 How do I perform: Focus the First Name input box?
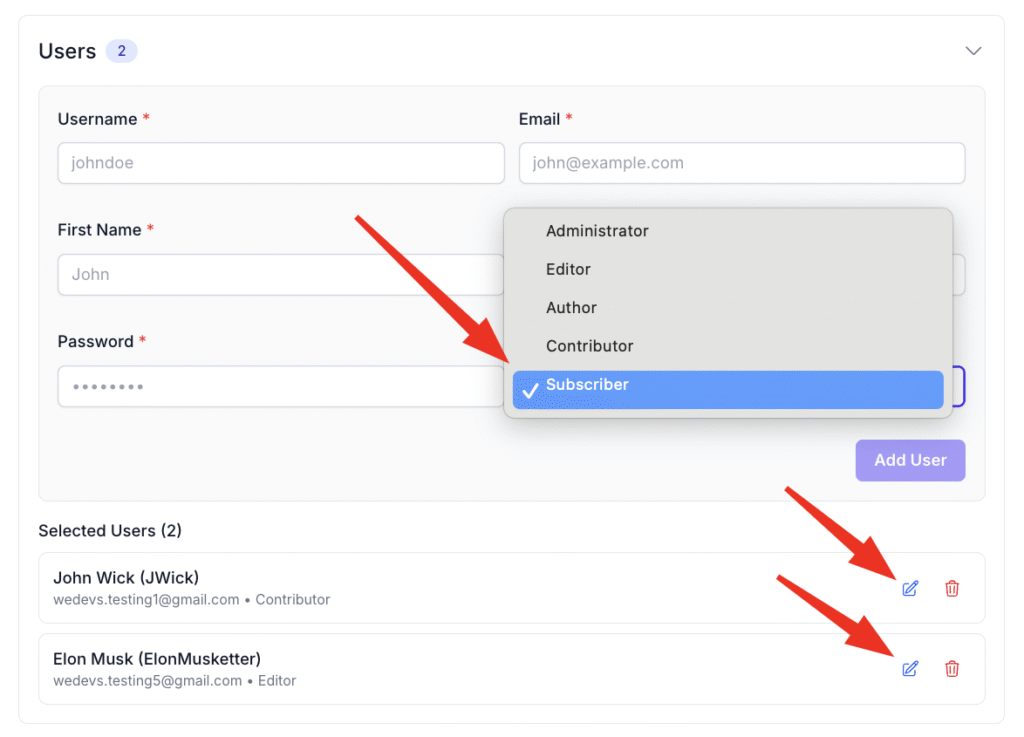(281, 275)
